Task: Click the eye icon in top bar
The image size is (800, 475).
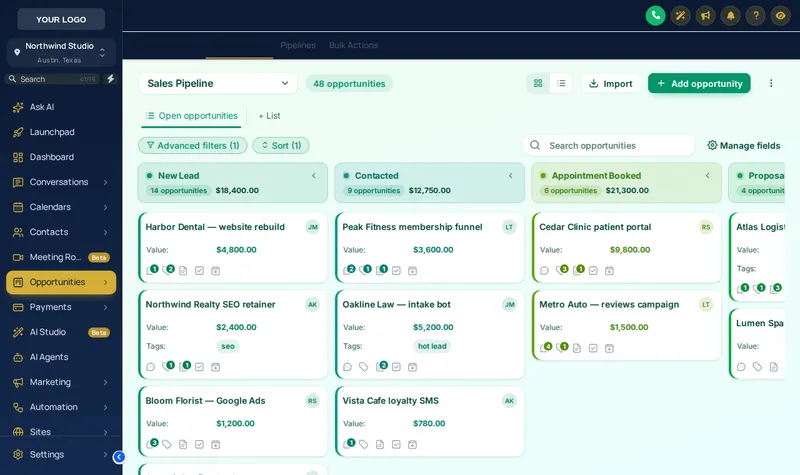Action: click(x=781, y=16)
